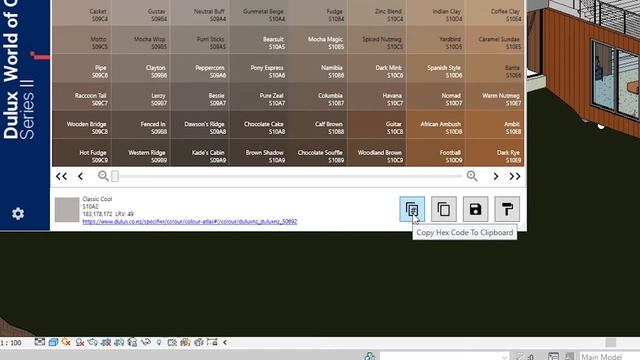
Task: Click the worksets icon in status bar
Action: (x=370, y=356)
